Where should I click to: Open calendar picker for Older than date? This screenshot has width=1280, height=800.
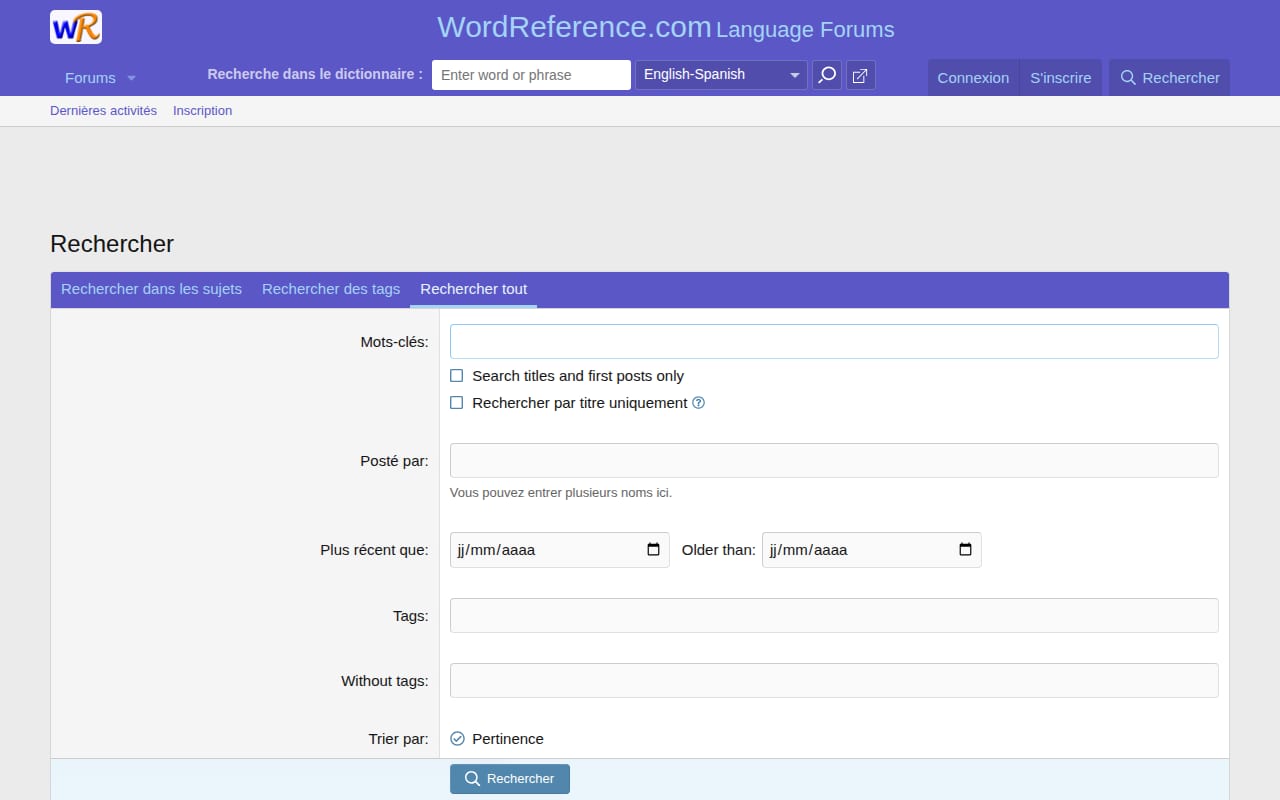965,549
